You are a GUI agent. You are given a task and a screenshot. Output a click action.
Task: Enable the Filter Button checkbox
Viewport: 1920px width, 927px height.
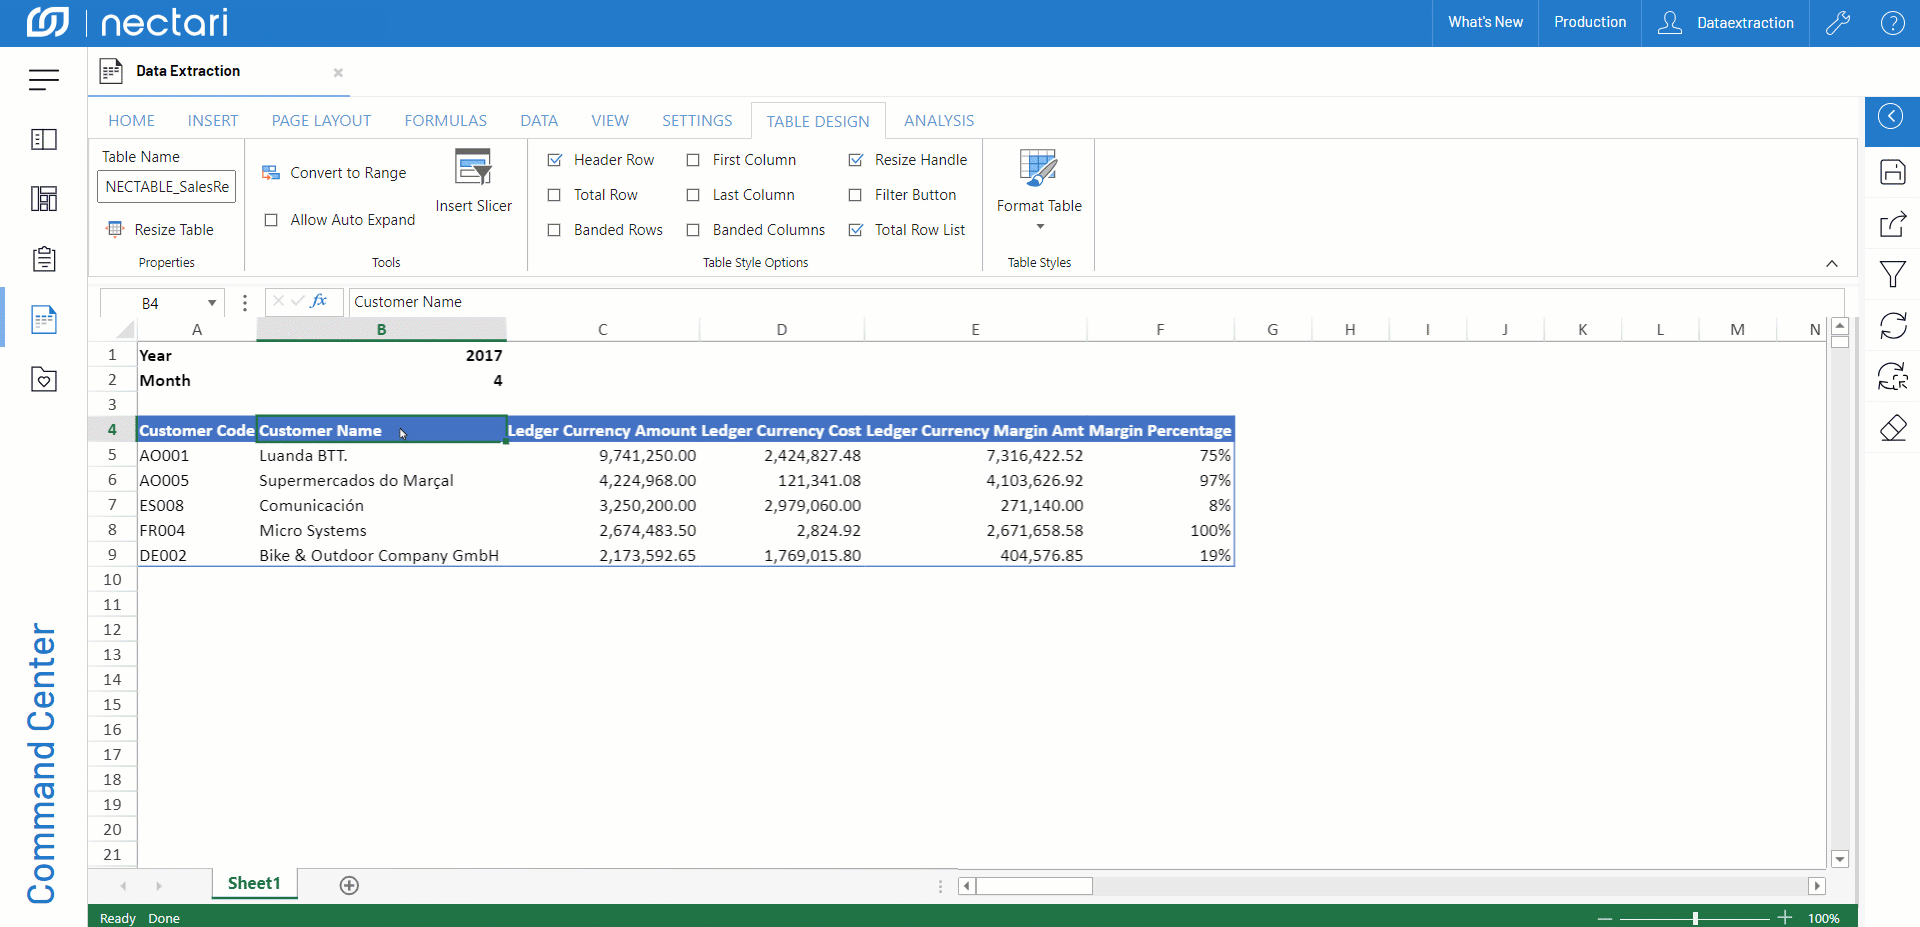click(x=855, y=195)
